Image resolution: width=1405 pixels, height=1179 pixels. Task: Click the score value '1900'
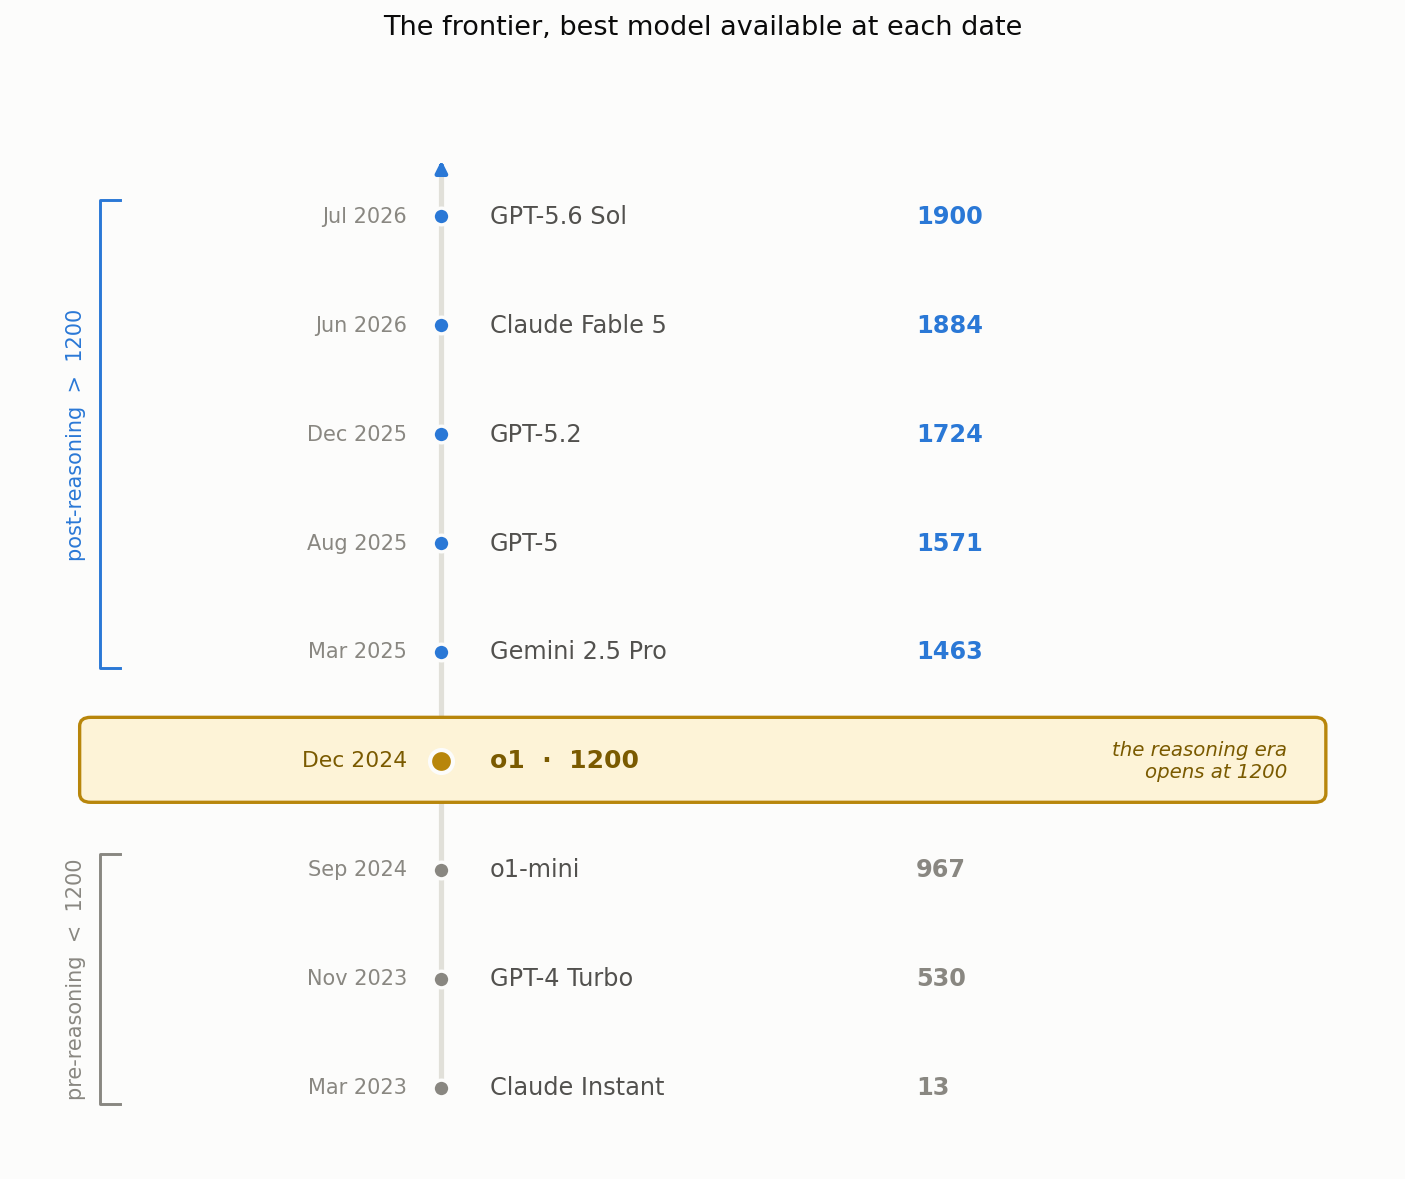950,217
